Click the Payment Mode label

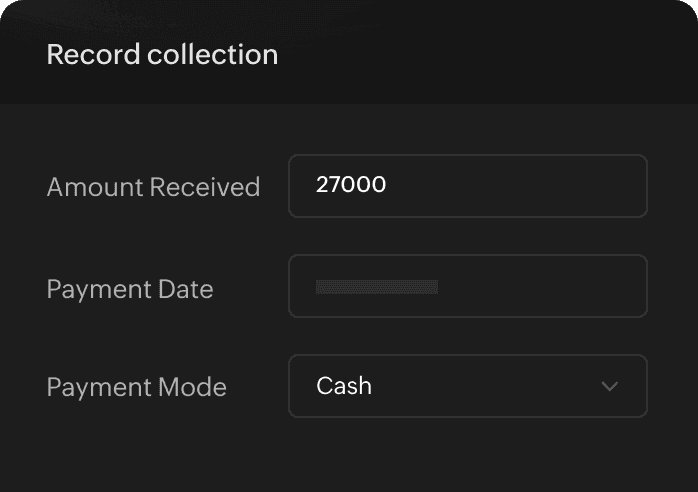click(136, 387)
